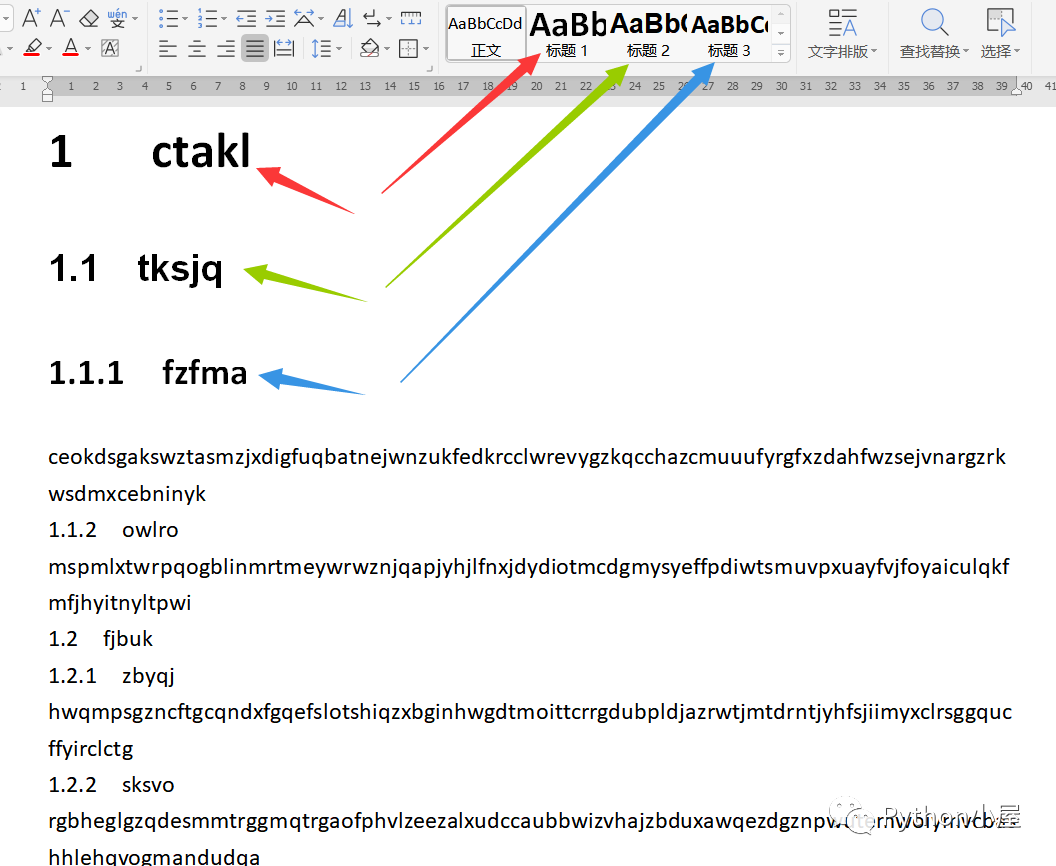This screenshot has height=866, width=1056.
Task: Click in the heading '1.1 tksjq'
Action: click(135, 269)
